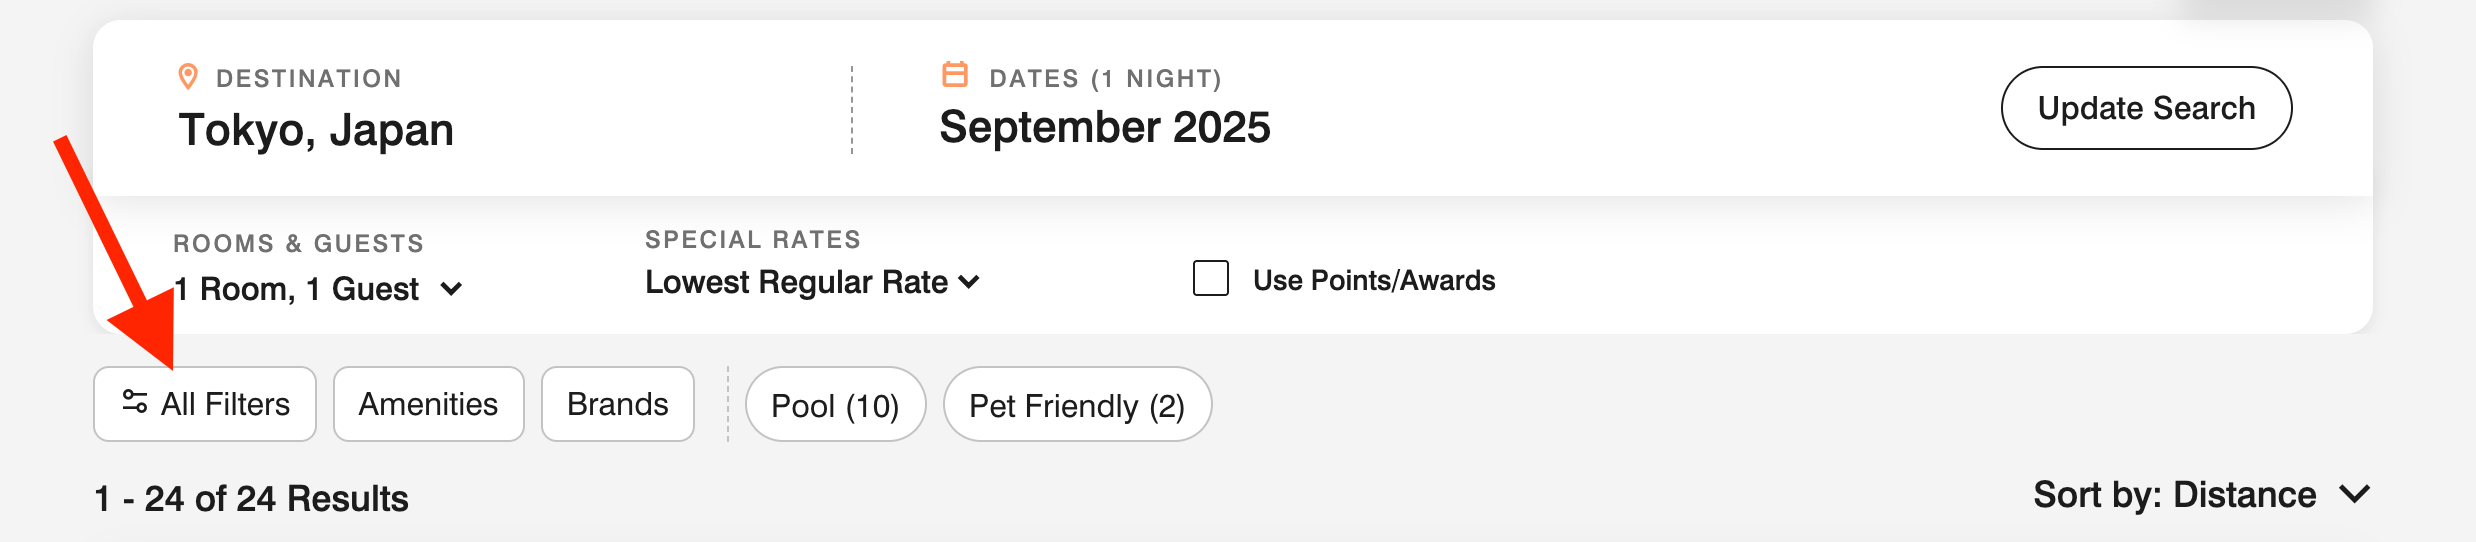Click the Use Points/Awards label text
Image resolution: width=2476 pixels, height=542 pixels.
pyautogui.click(x=1373, y=280)
